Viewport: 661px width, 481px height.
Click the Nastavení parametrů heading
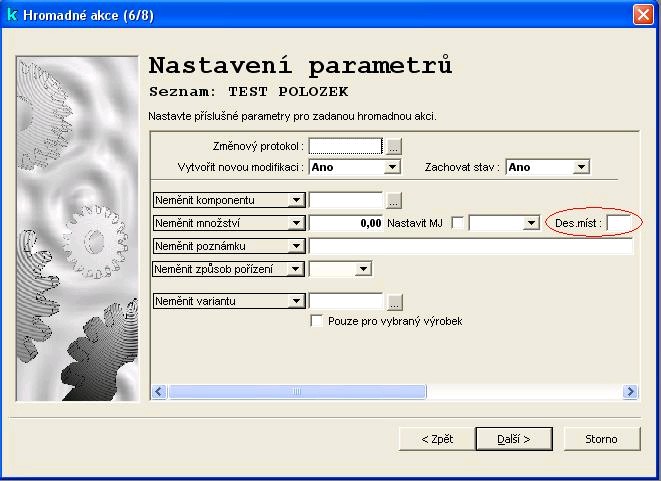coord(300,66)
